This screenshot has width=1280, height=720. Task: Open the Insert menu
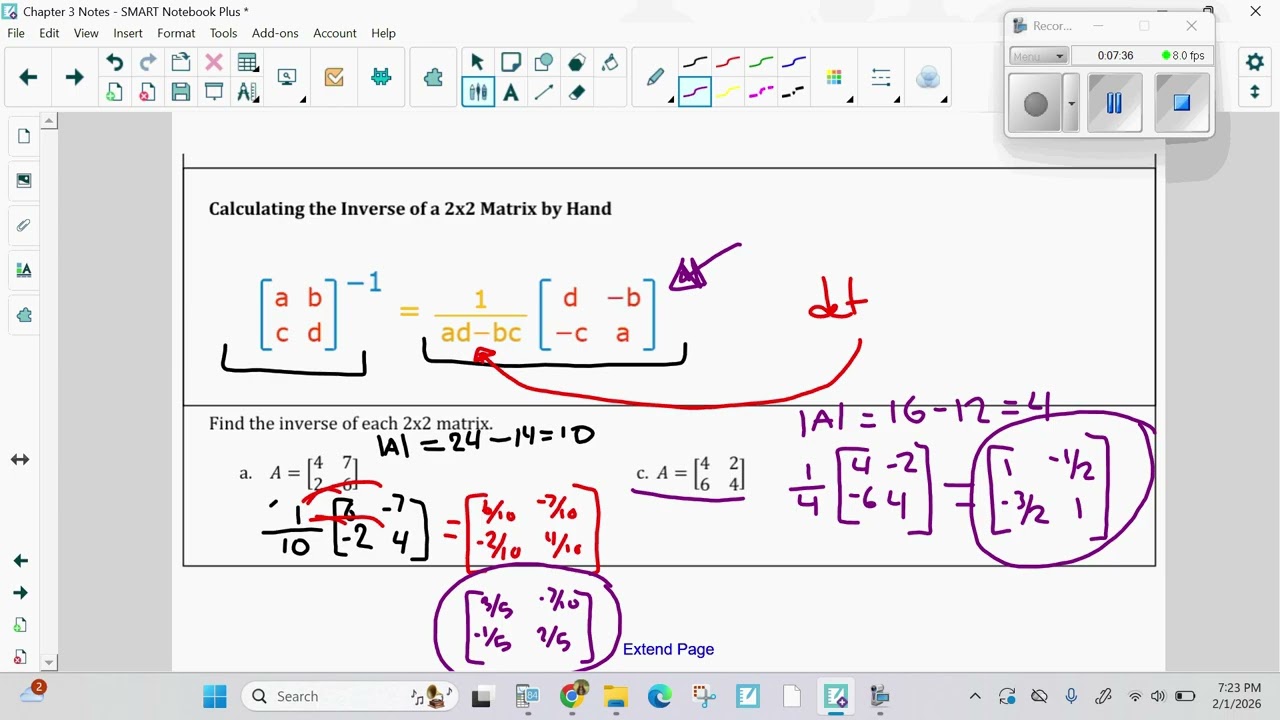pyautogui.click(x=128, y=33)
